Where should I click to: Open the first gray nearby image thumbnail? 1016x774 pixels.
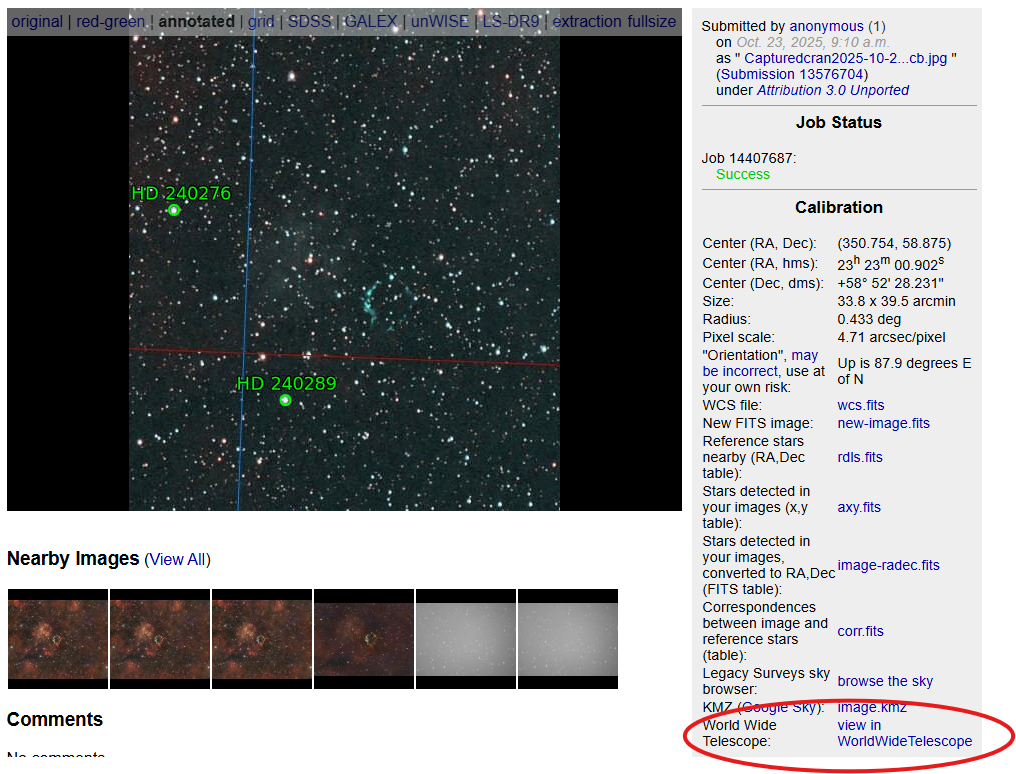(x=466, y=639)
